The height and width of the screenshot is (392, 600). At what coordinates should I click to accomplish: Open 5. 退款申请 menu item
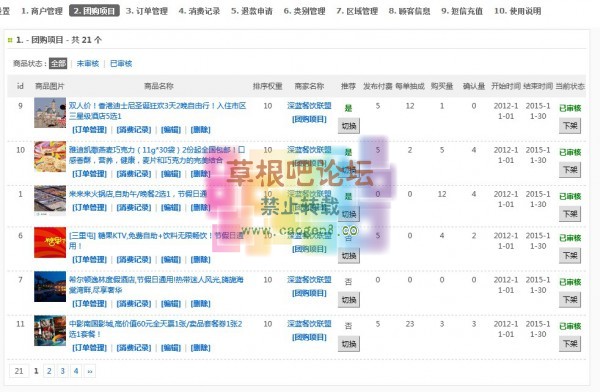252,11
